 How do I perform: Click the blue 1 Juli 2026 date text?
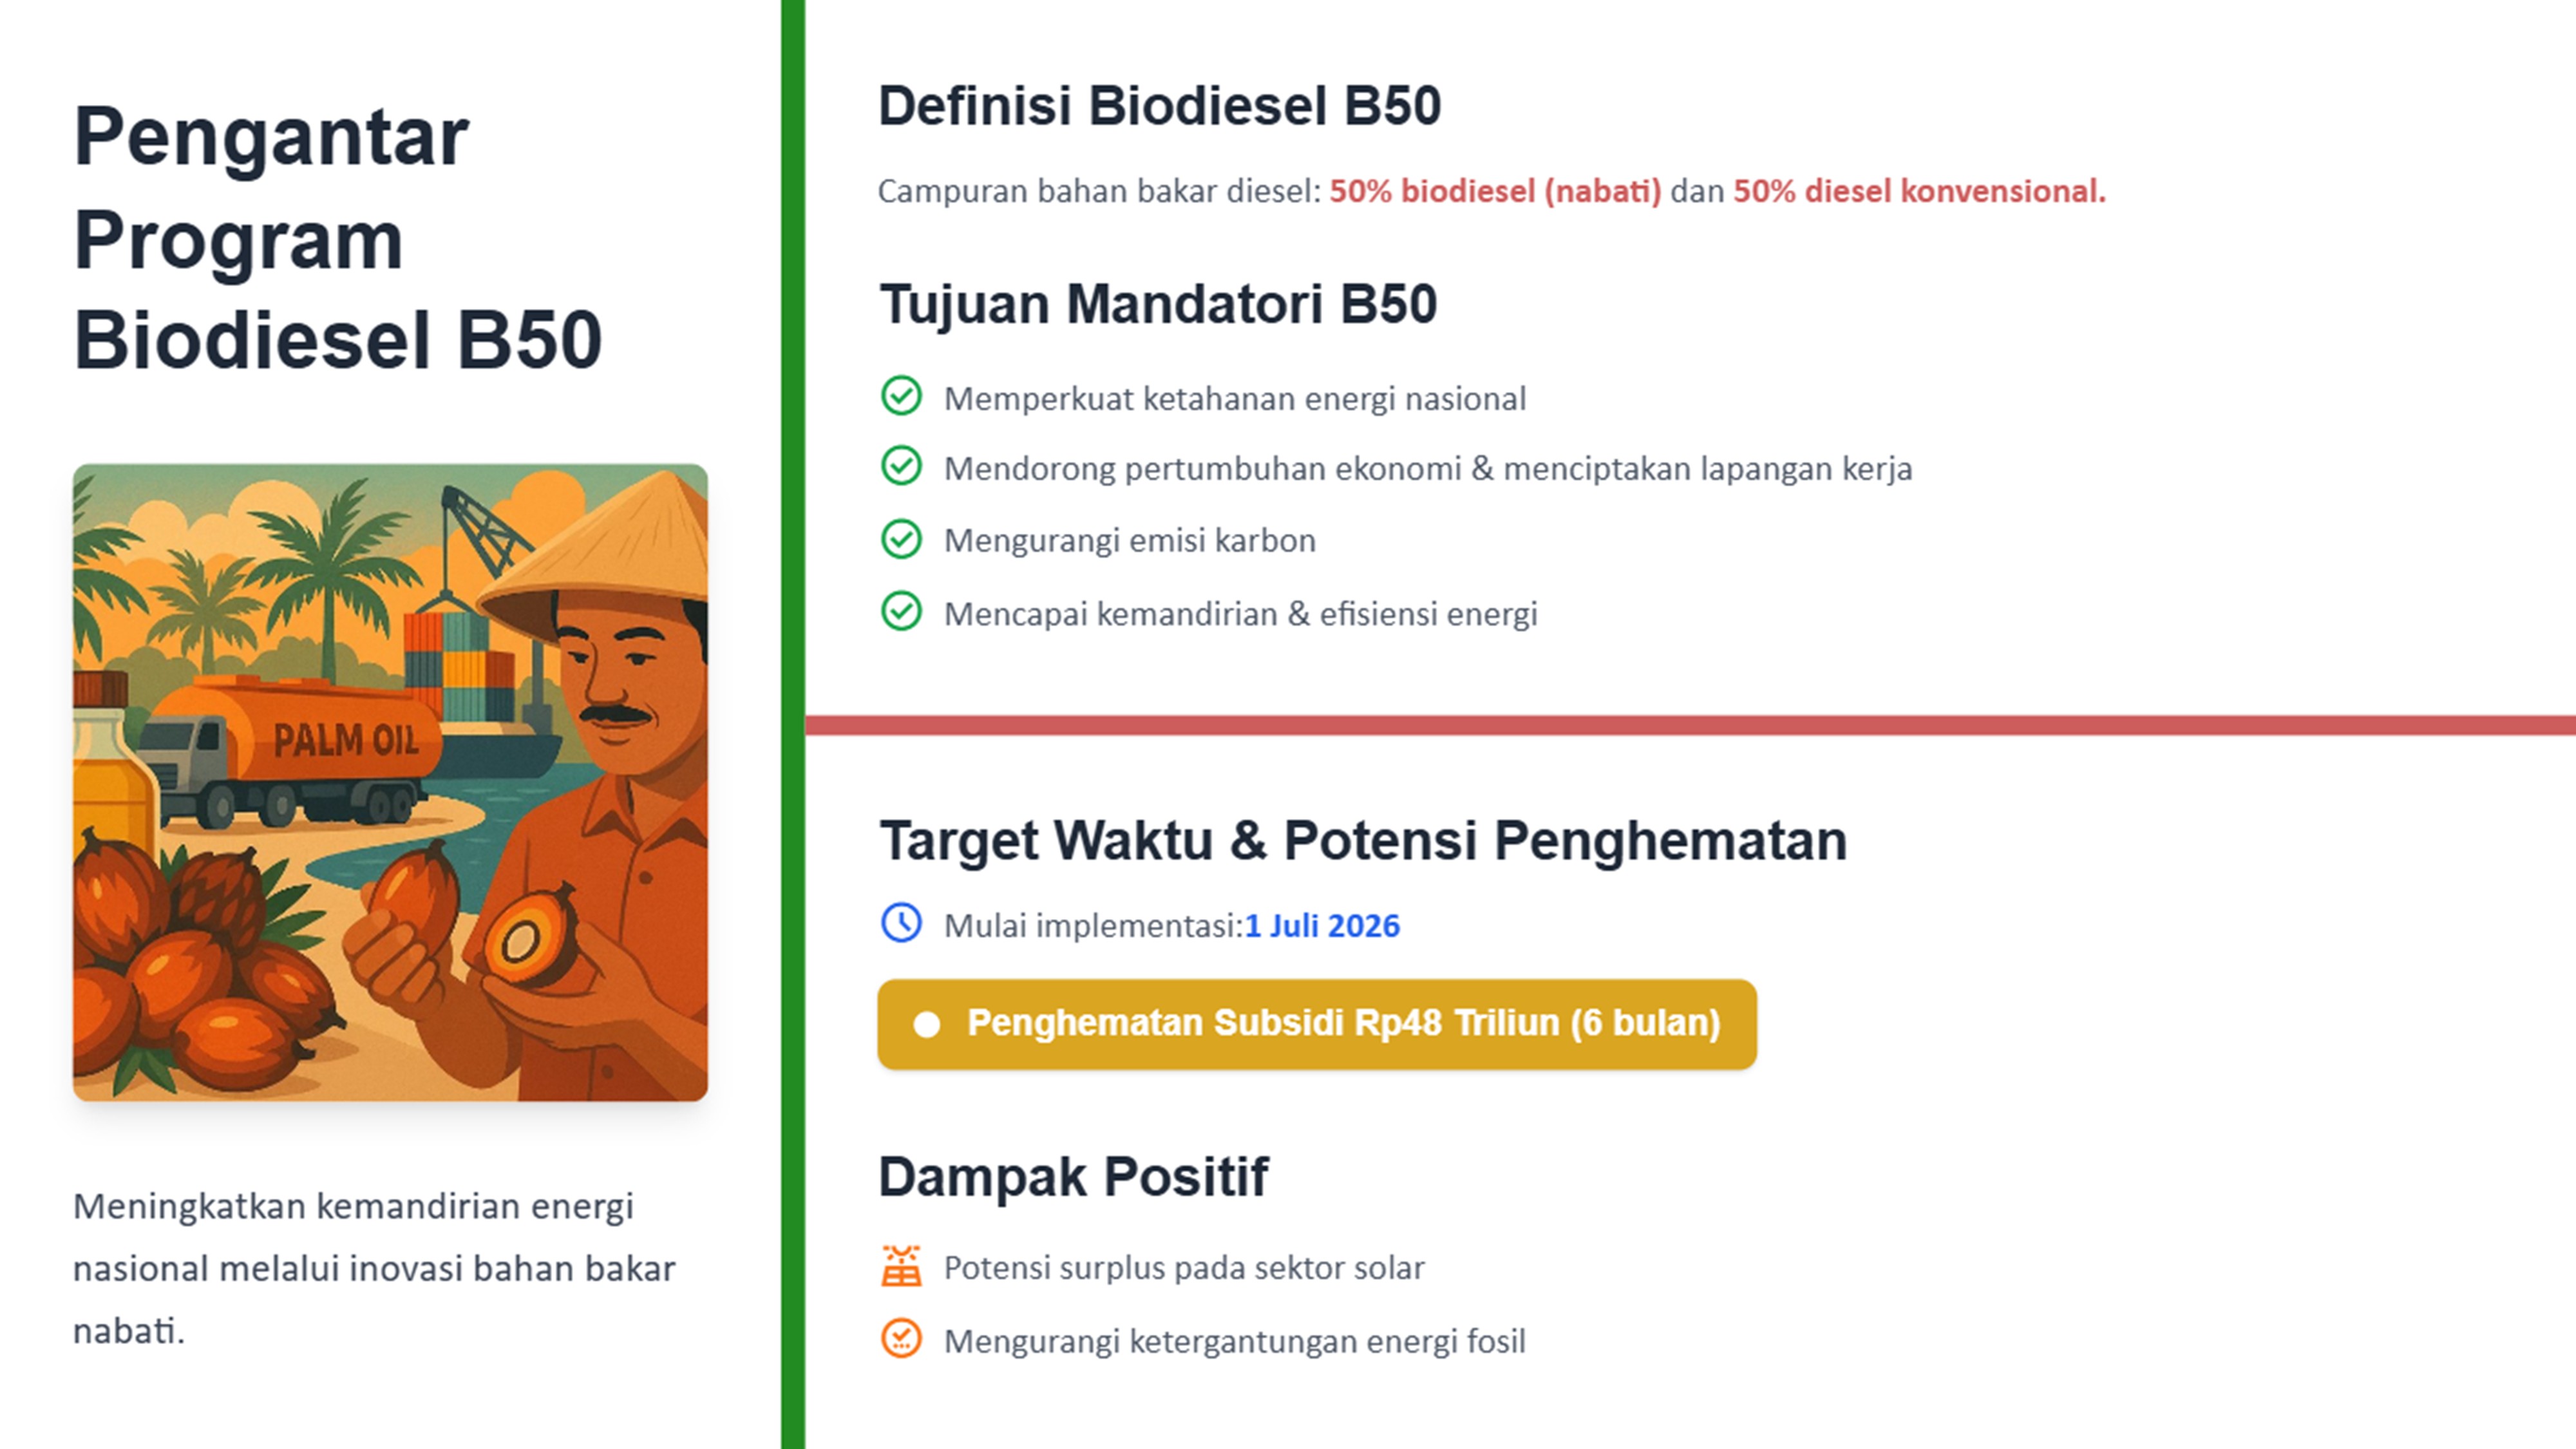pos(1322,926)
